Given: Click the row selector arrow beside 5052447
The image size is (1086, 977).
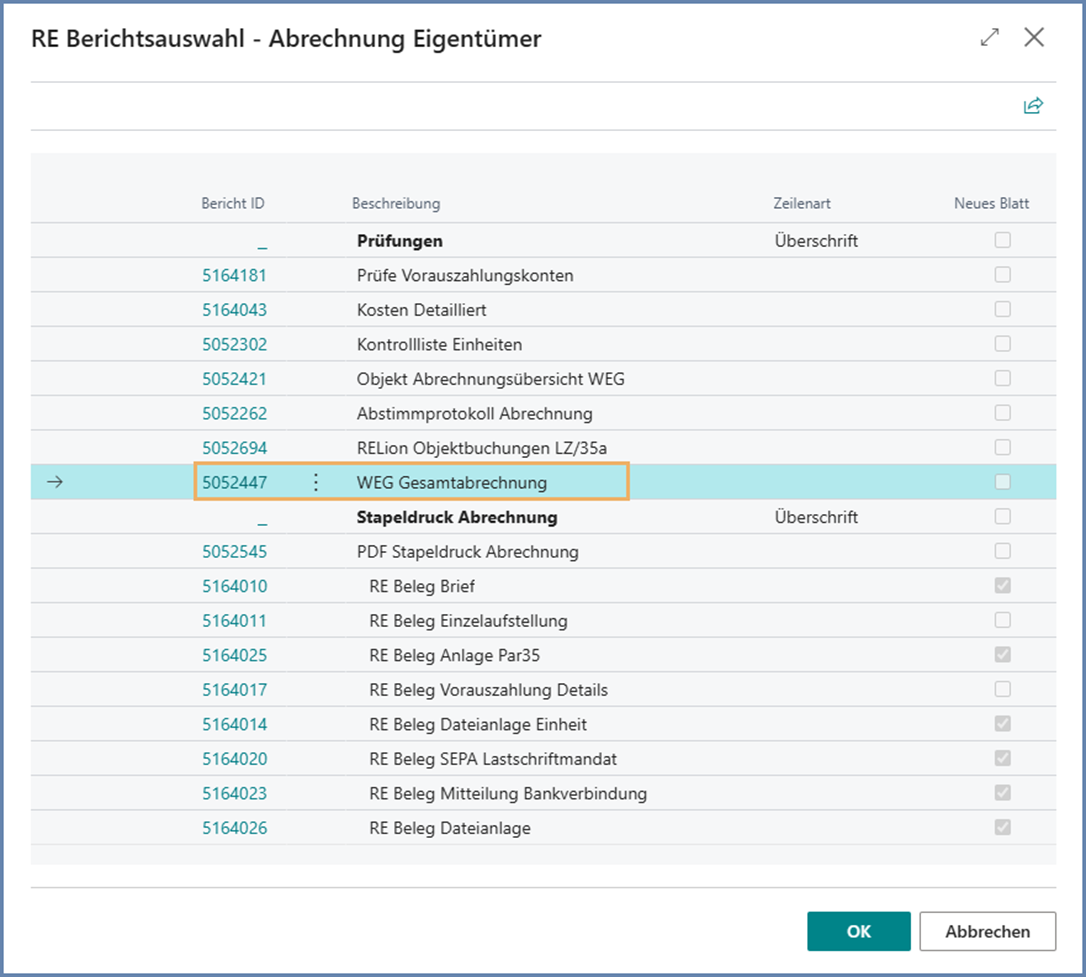Looking at the screenshot, I should point(56,483).
